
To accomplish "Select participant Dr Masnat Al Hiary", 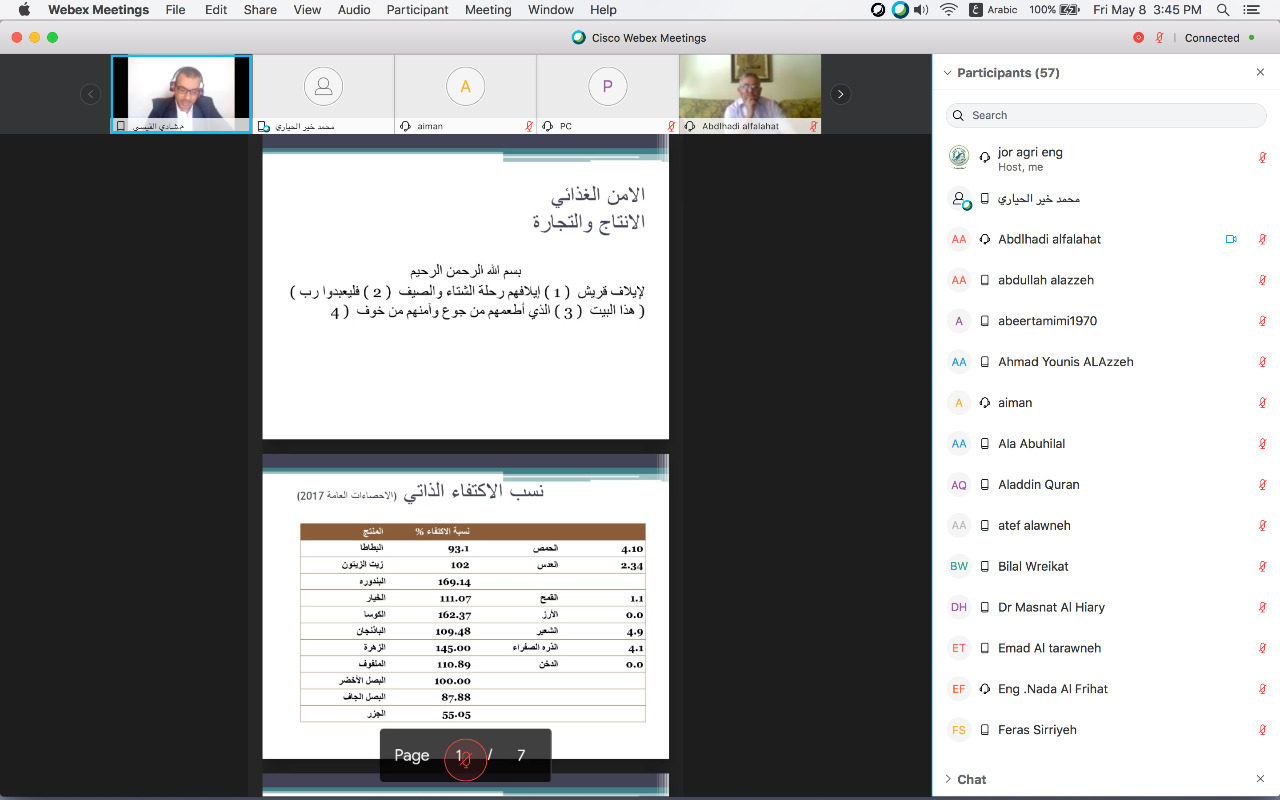I will pos(1051,607).
